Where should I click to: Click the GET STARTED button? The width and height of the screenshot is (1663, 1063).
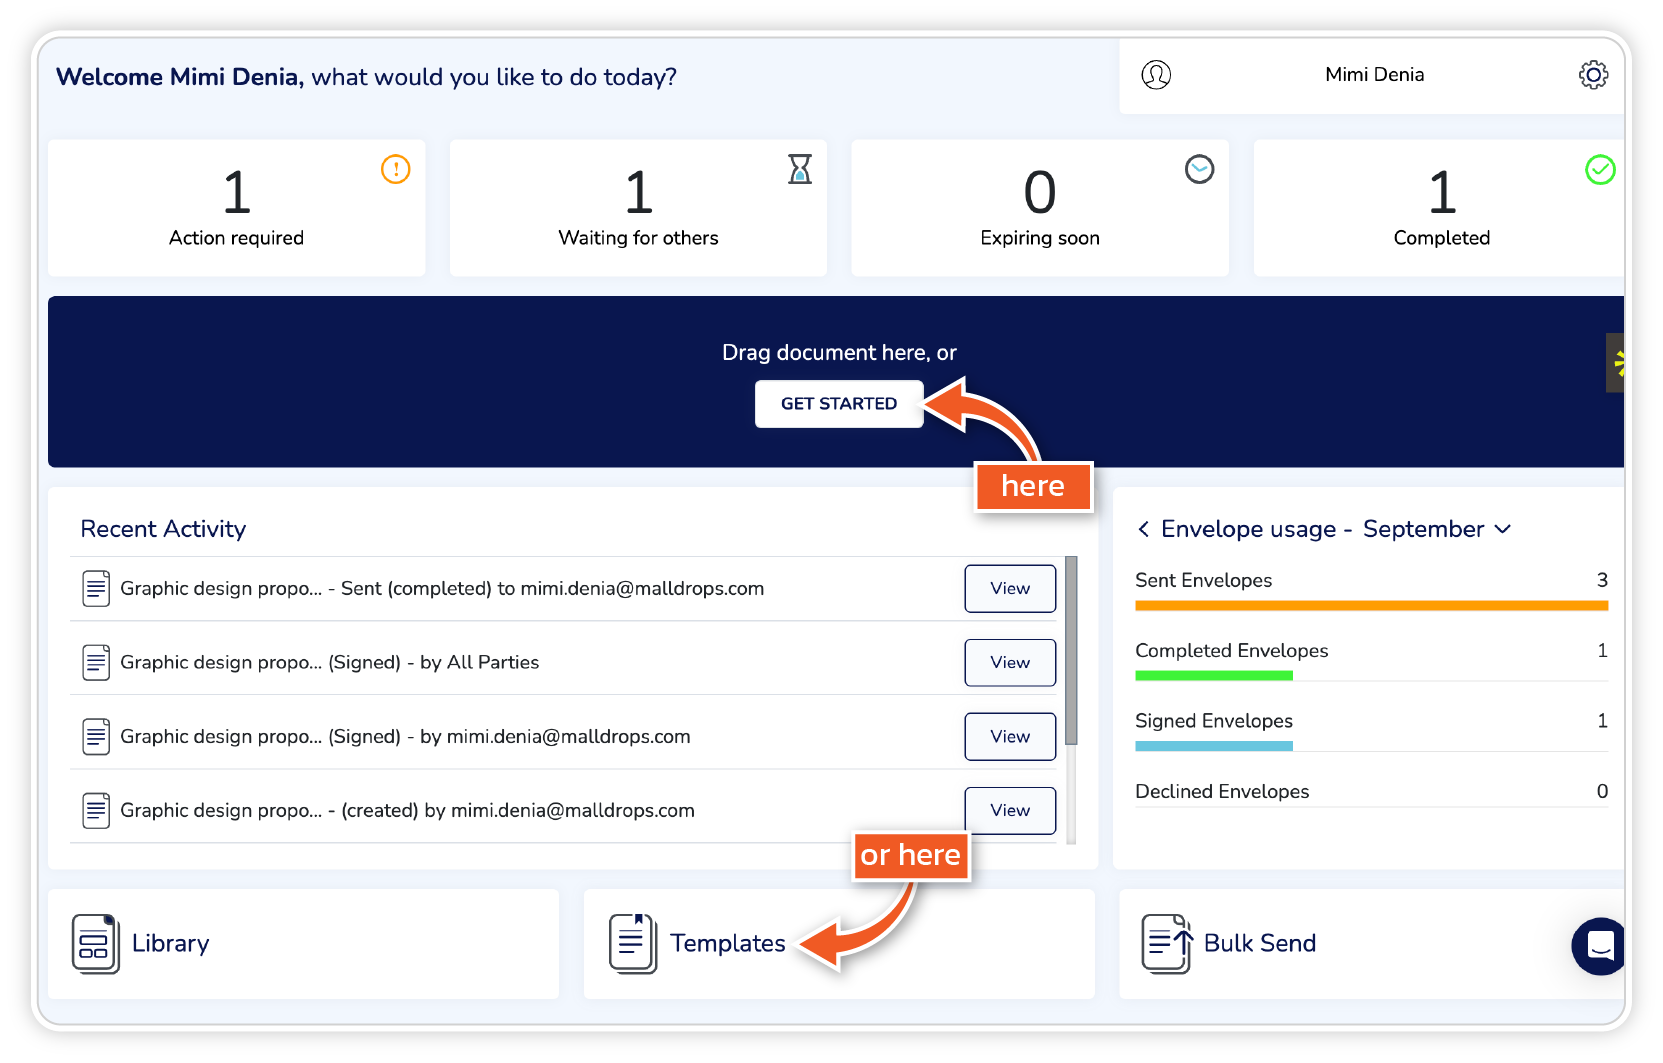[x=839, y=404]
